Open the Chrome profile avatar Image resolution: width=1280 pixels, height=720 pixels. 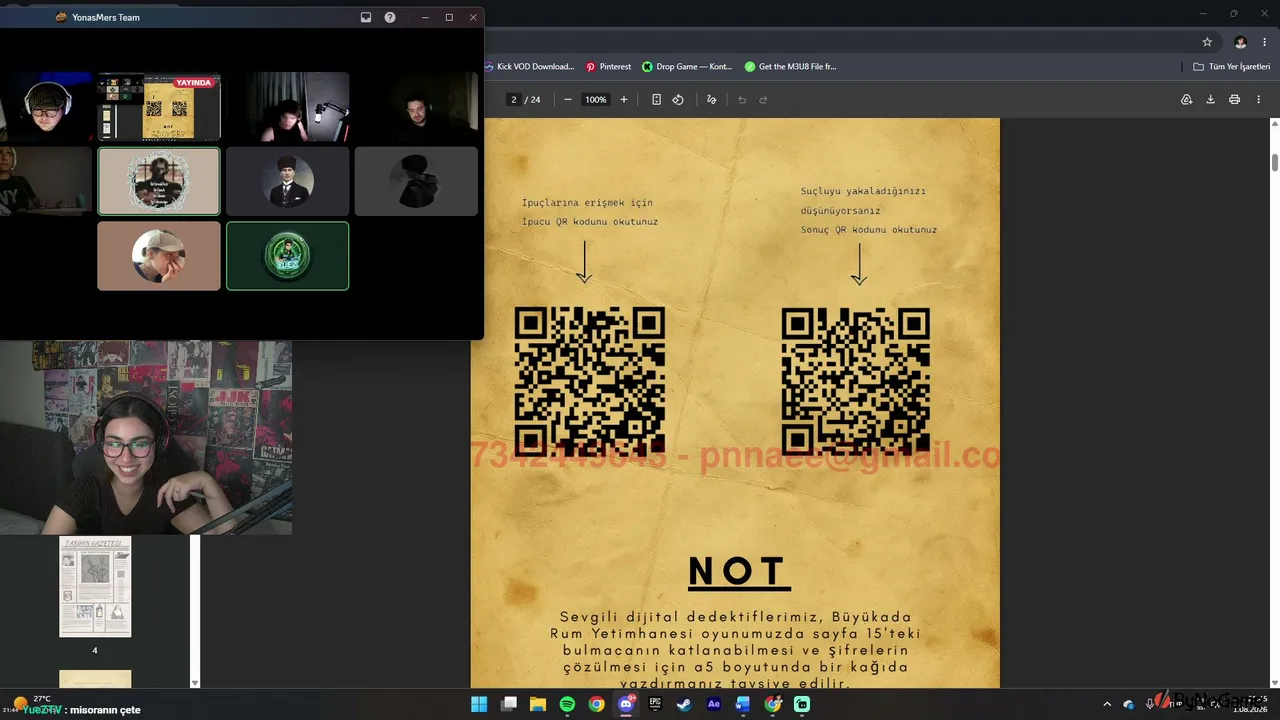[1240, 42]
